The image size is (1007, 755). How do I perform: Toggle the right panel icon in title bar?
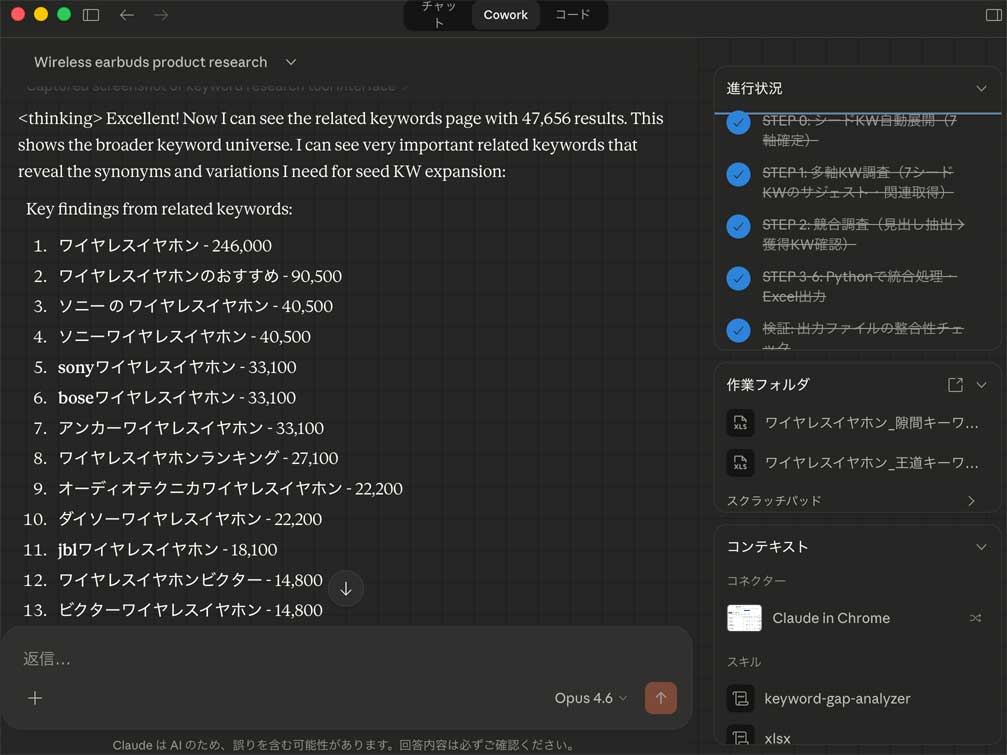click(x=993, y=15)
